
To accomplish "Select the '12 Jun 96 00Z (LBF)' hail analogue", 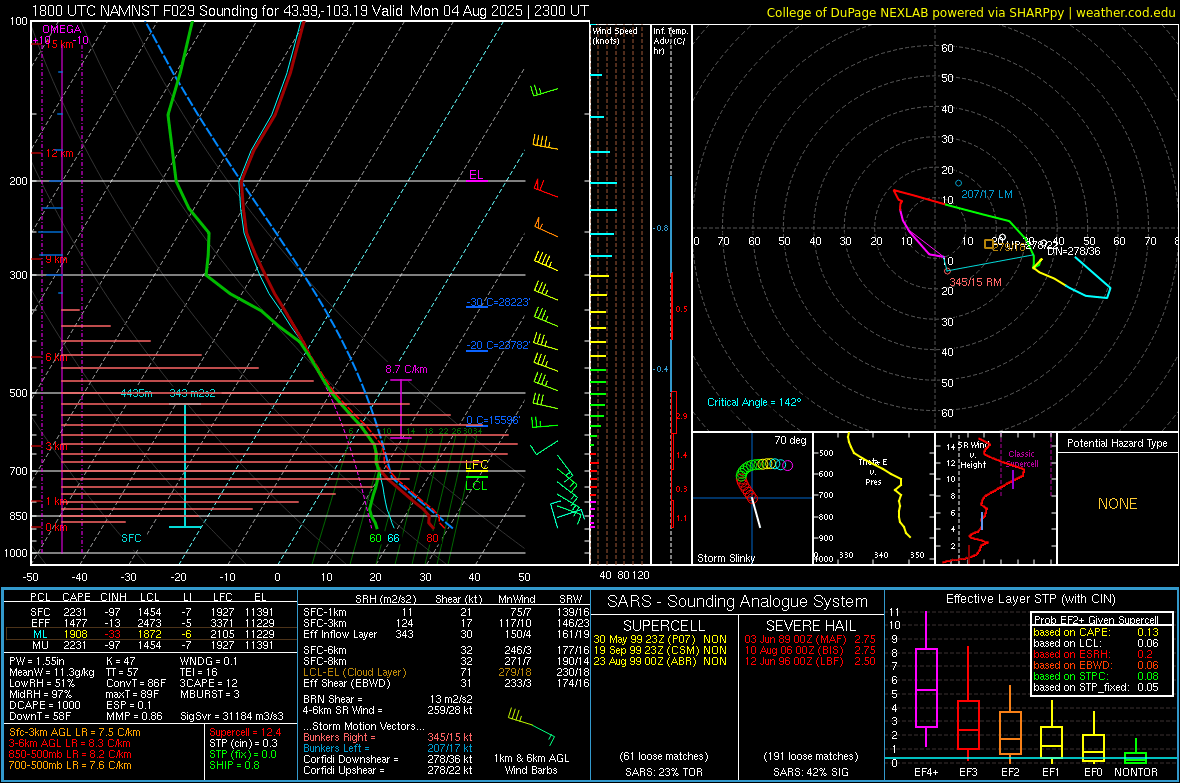I will click(810, 661).
